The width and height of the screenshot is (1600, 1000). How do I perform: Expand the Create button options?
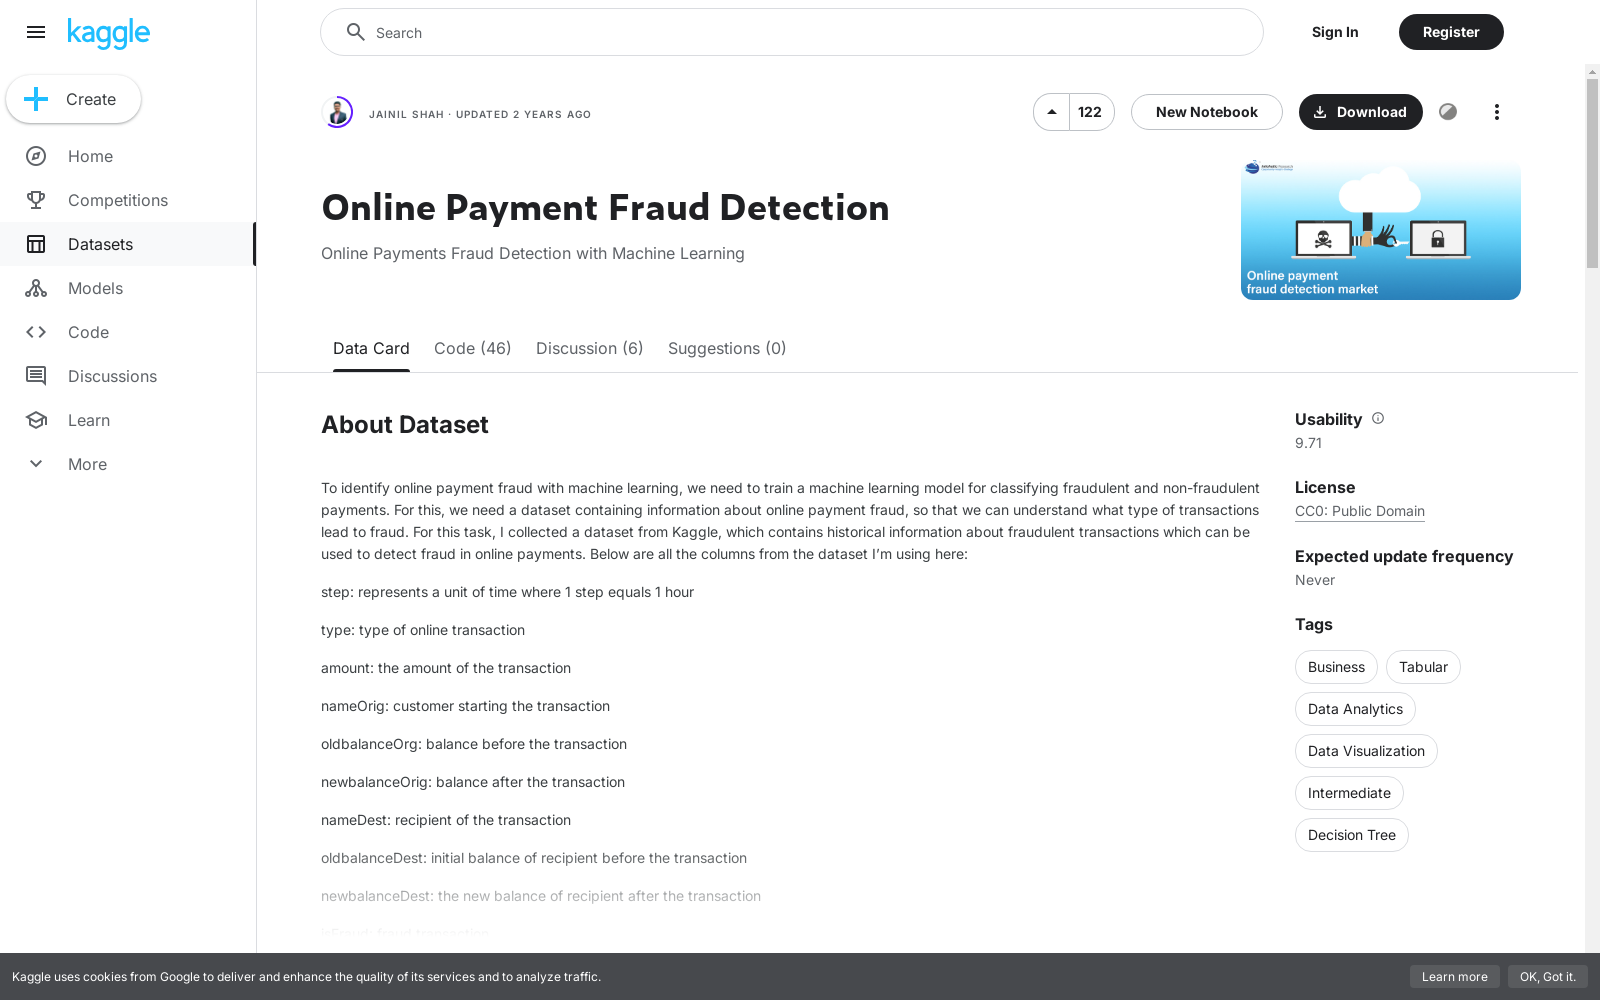click(x=73, y=99)
